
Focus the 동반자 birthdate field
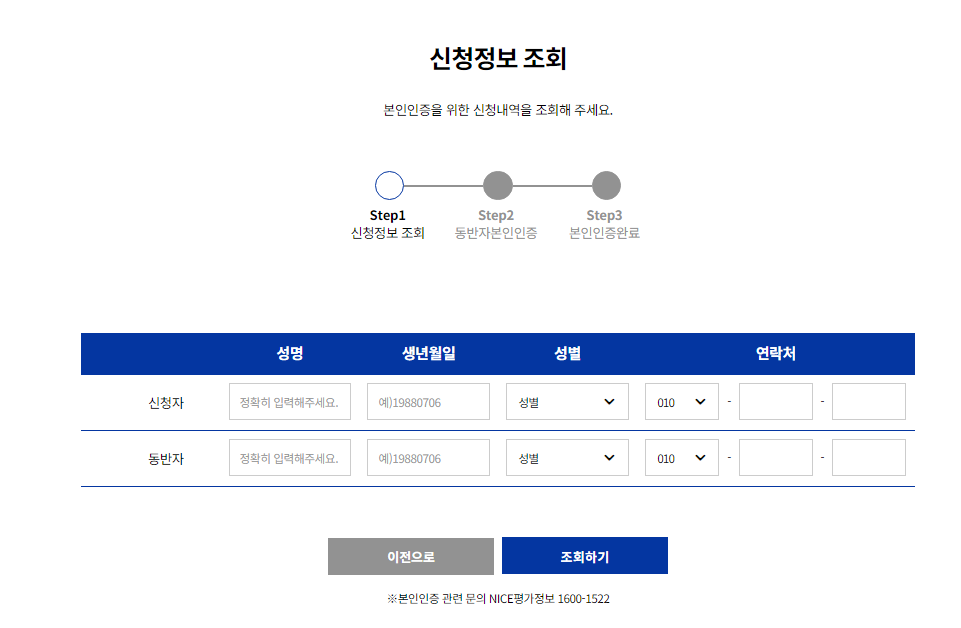click(x=428, y=458)
